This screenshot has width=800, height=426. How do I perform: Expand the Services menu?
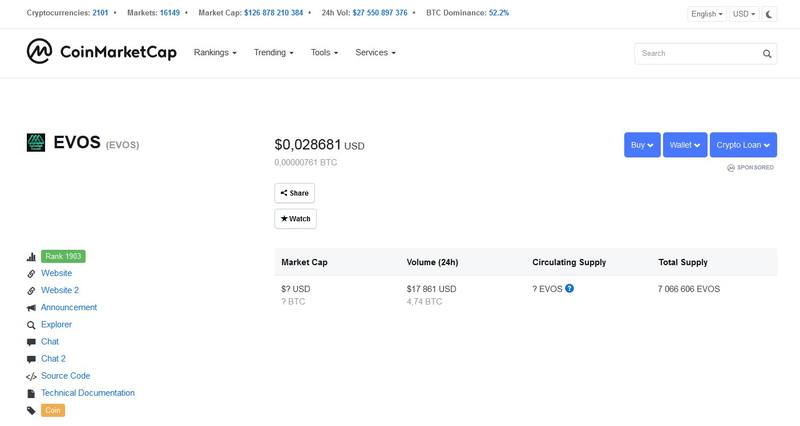pos(376,53)
